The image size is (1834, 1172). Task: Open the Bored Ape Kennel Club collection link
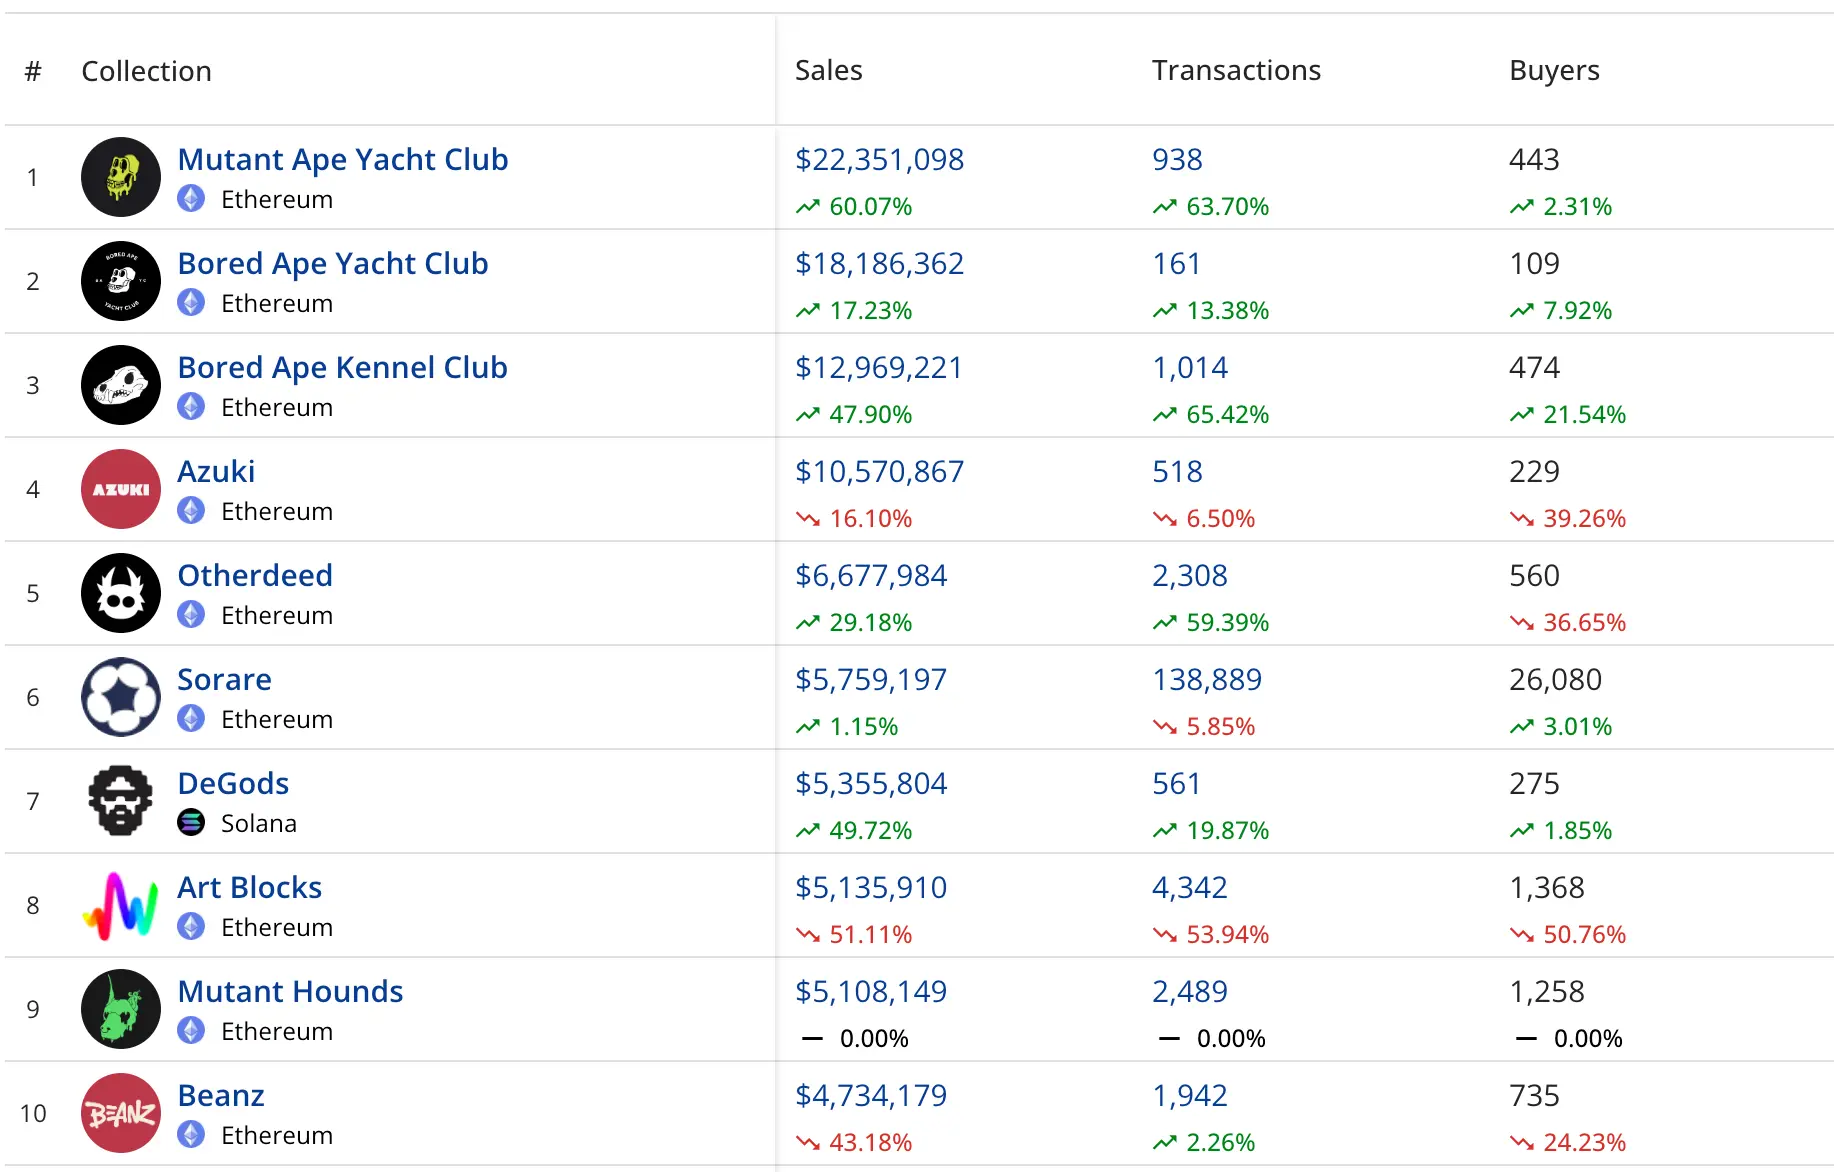(342, 368)
